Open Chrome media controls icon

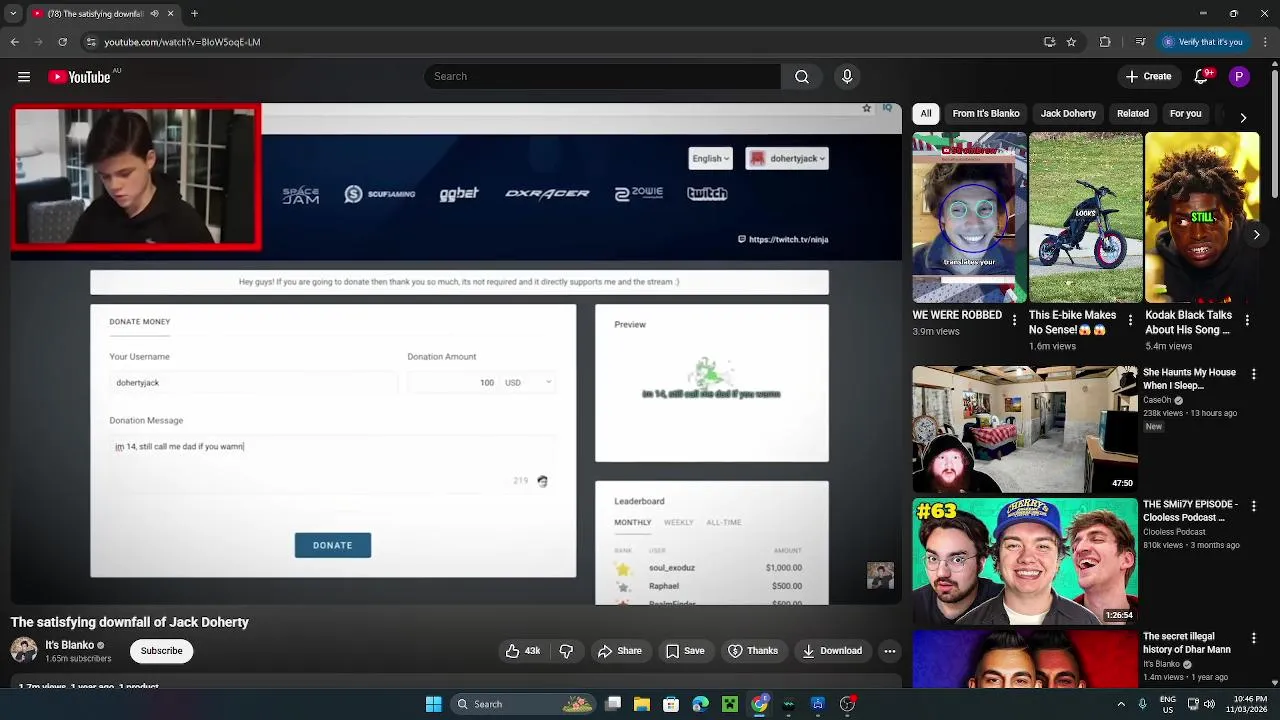pyautogui.click(x=1140, y=42)
